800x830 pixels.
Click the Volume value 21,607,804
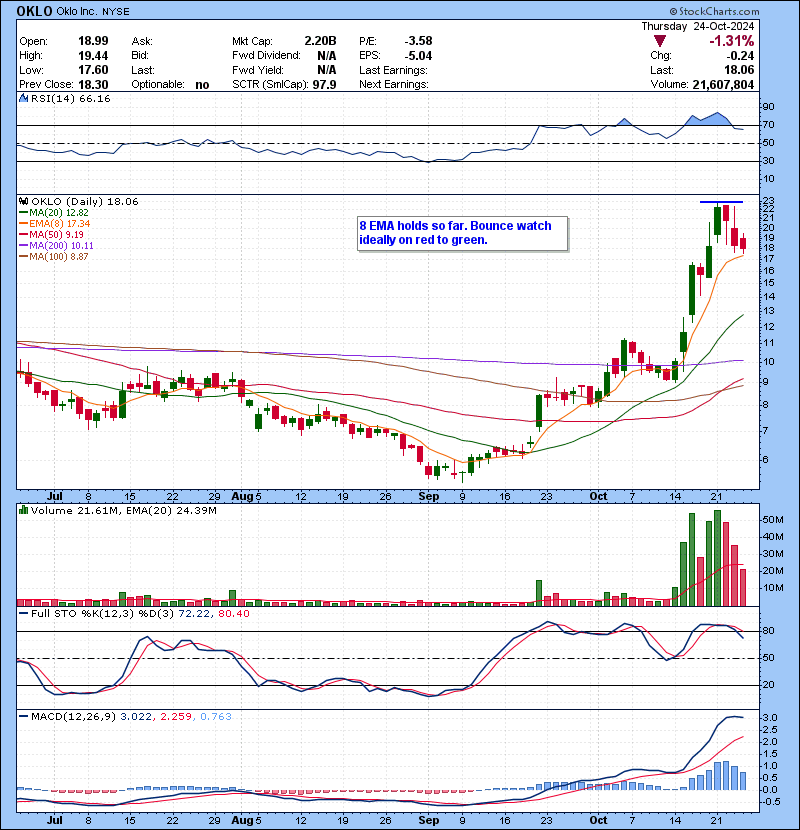click(x=723, y=85)
